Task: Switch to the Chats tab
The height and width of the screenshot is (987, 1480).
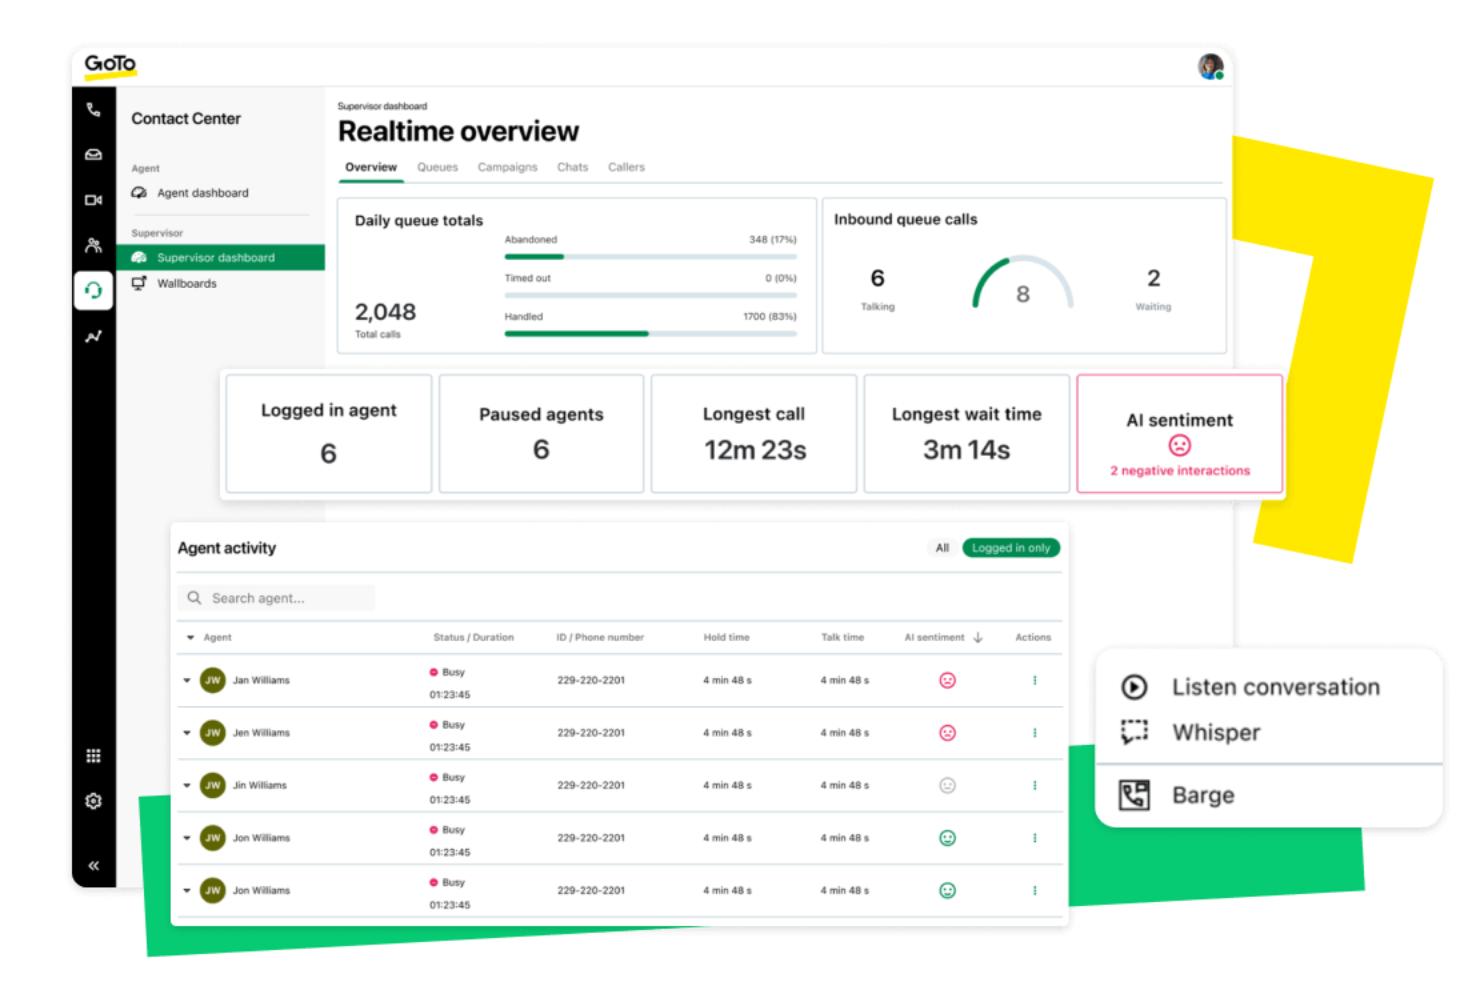Action: [x=572, y=167]
